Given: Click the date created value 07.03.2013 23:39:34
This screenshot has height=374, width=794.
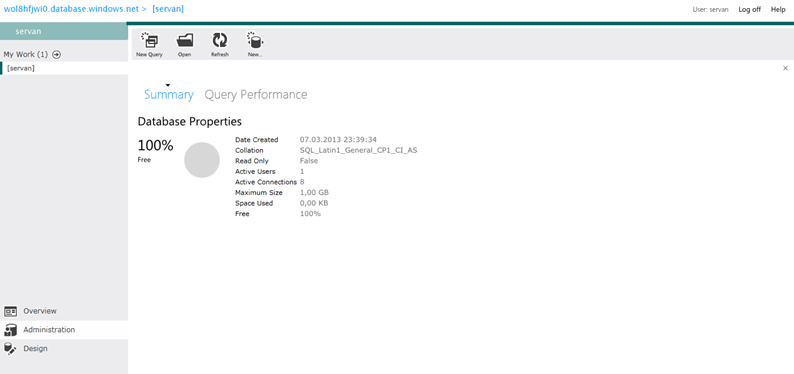Looking at the screenshot, I should point(338,140).
